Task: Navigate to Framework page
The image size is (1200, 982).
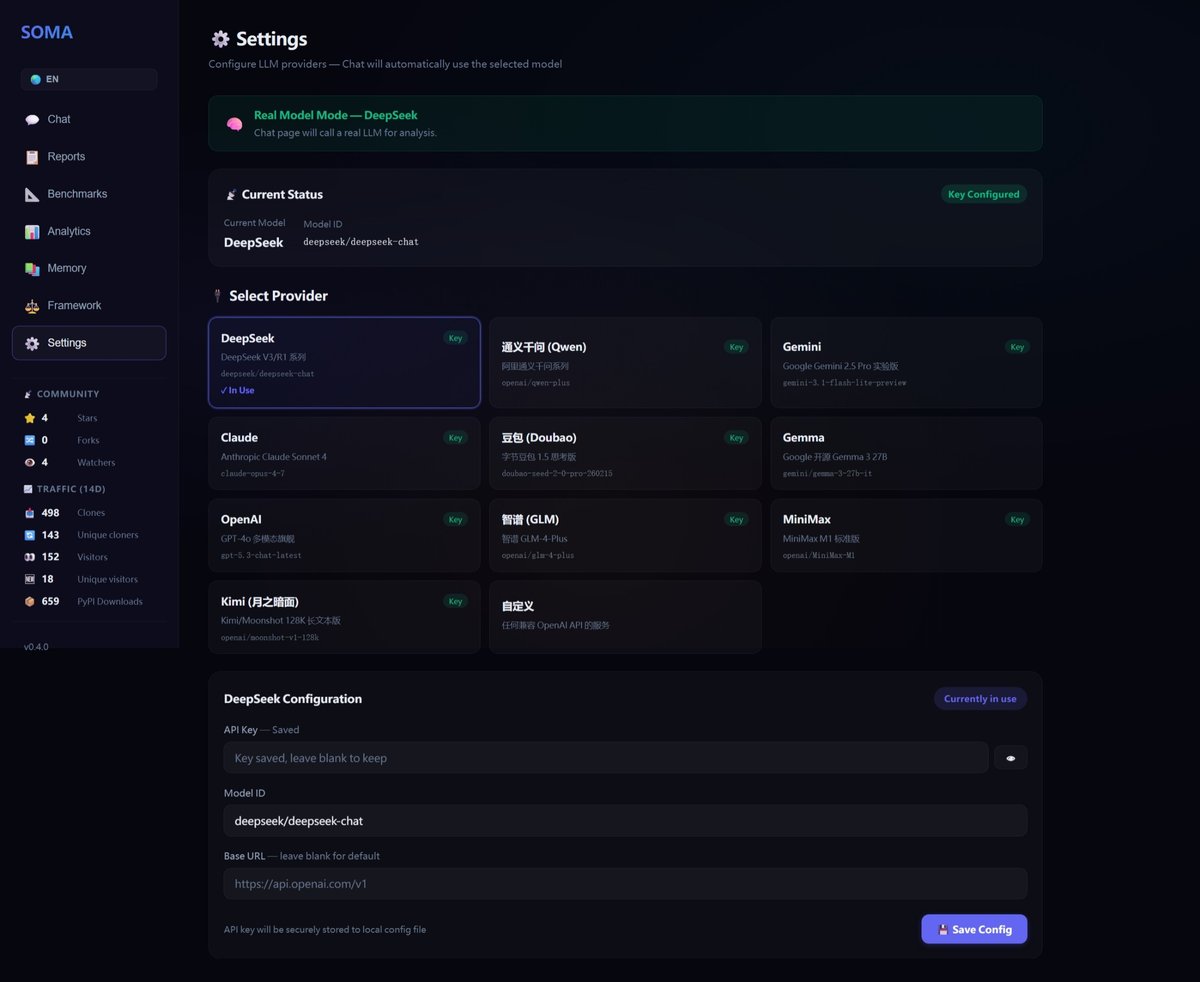Action: pyautogui.click(x=89, y=306)
